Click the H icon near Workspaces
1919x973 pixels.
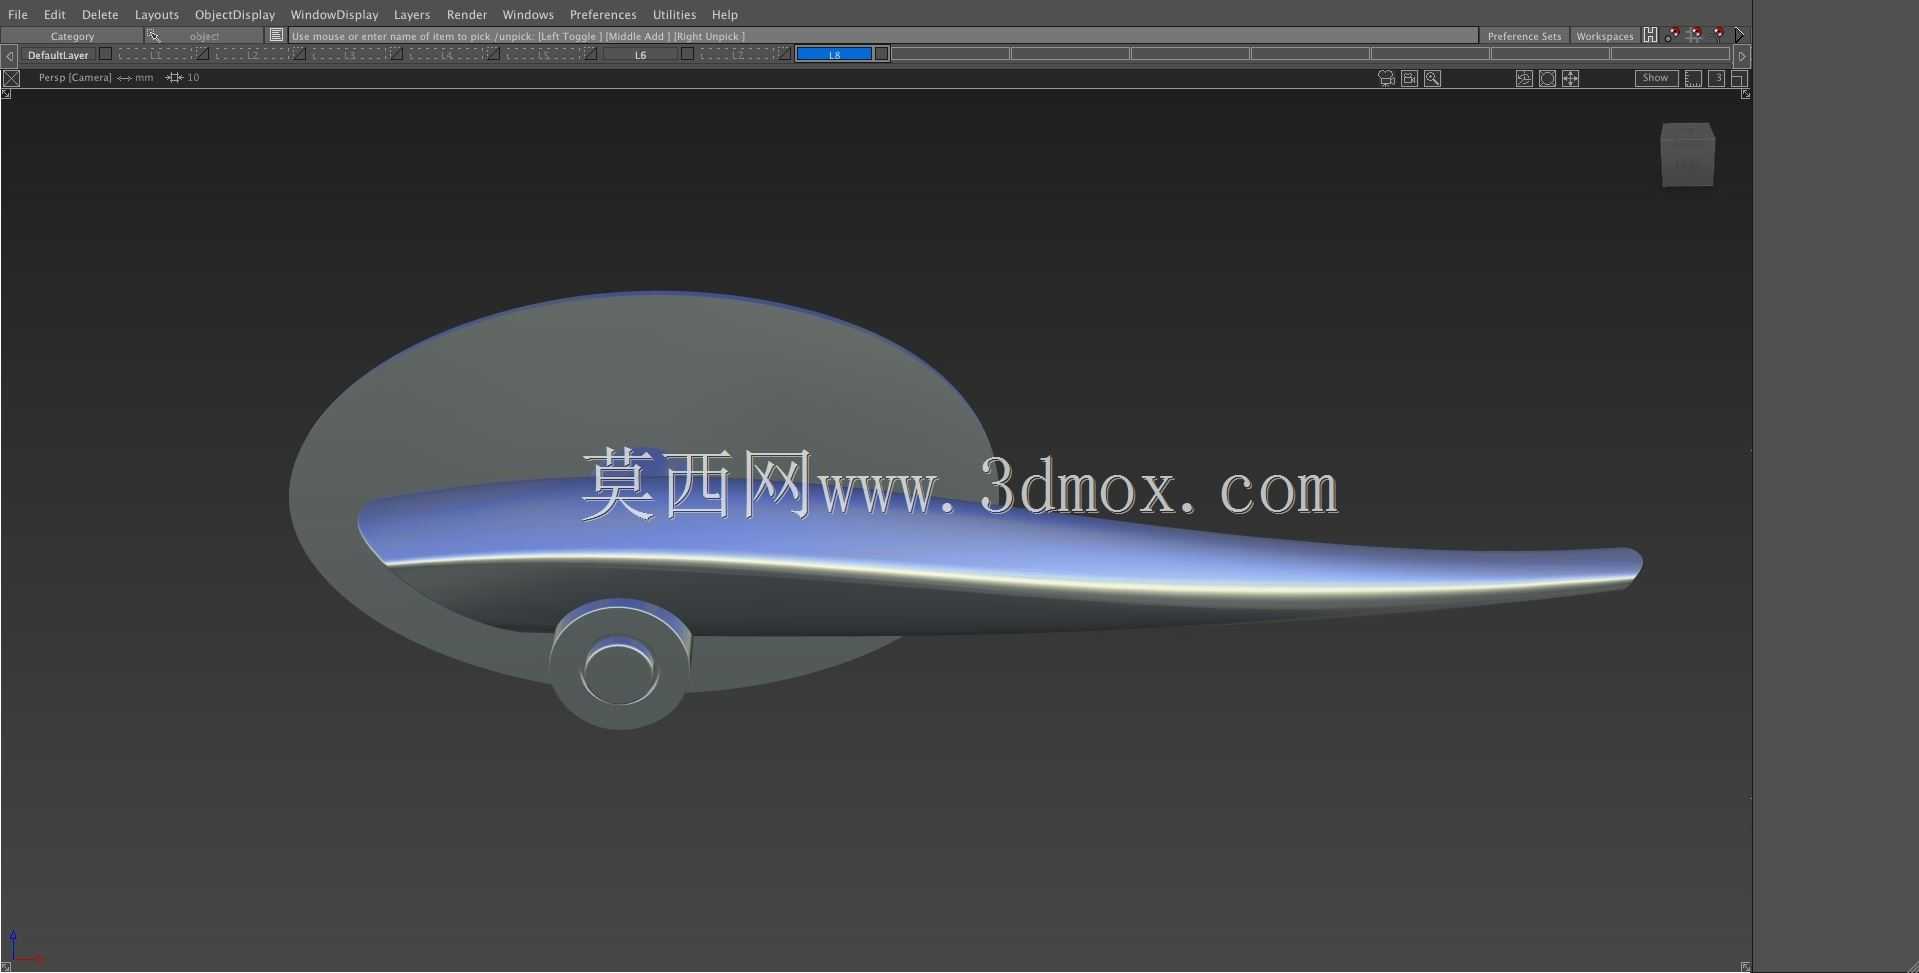(1650, 35)
